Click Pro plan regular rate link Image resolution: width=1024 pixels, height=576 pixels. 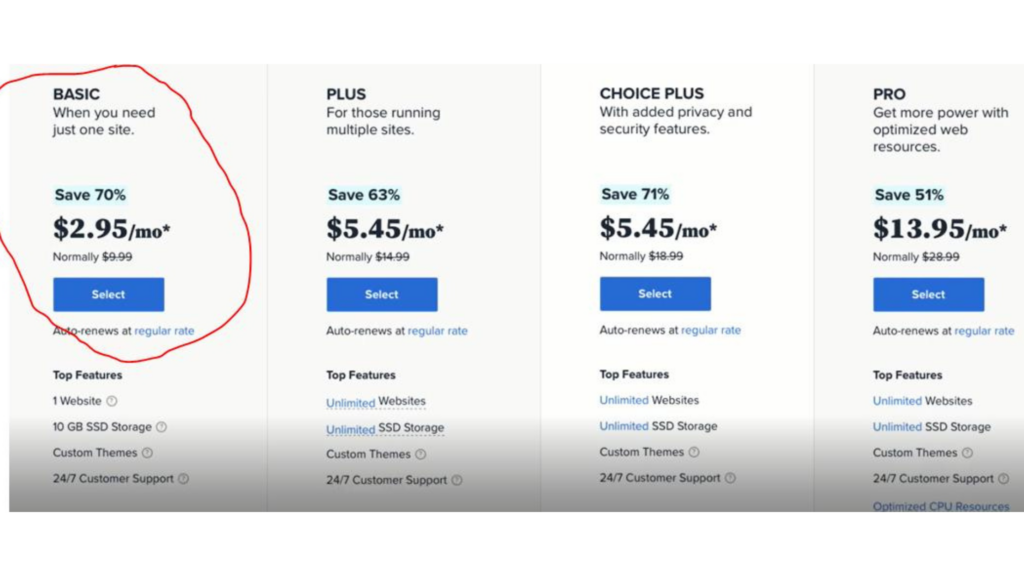(x=984, y=331)
